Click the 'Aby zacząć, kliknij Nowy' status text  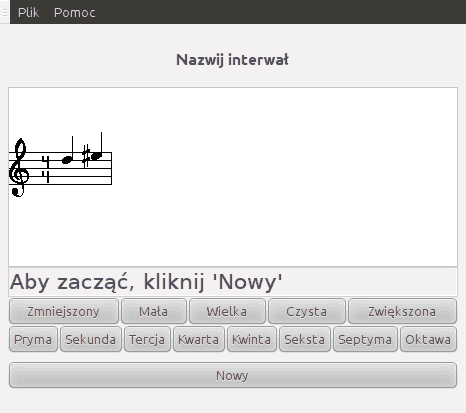pos(146,282)
